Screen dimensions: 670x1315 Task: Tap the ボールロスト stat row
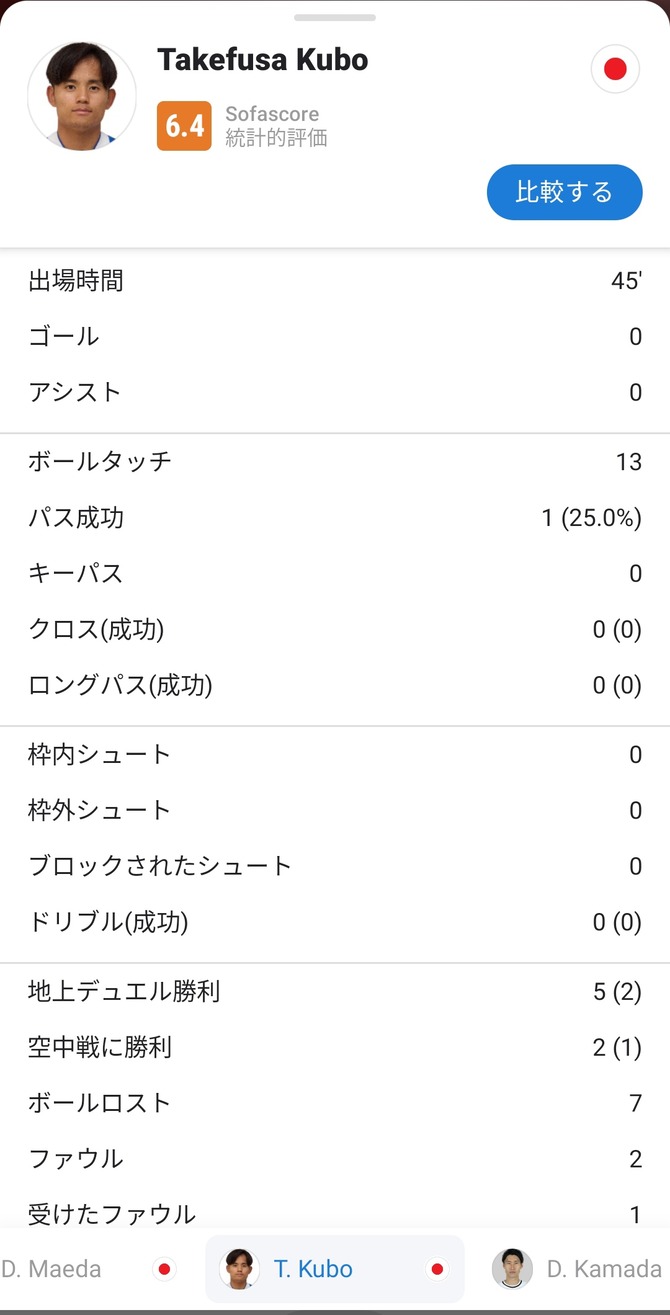click(x=335, y=1103)
